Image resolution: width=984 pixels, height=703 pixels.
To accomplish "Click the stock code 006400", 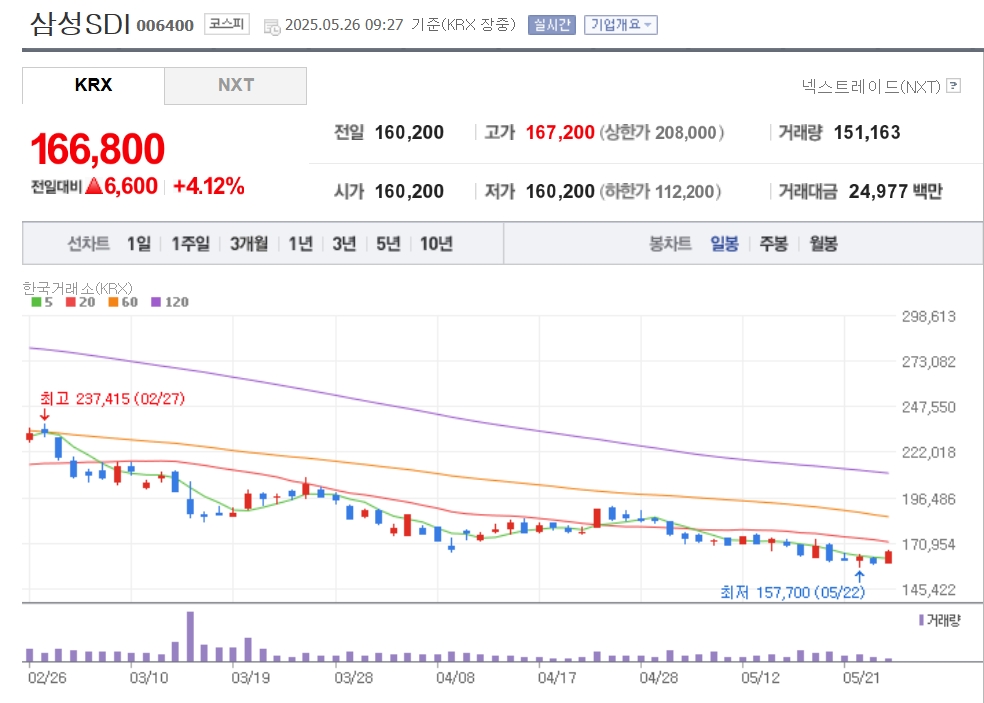I will pyautogui.click(x=165, y=25).
